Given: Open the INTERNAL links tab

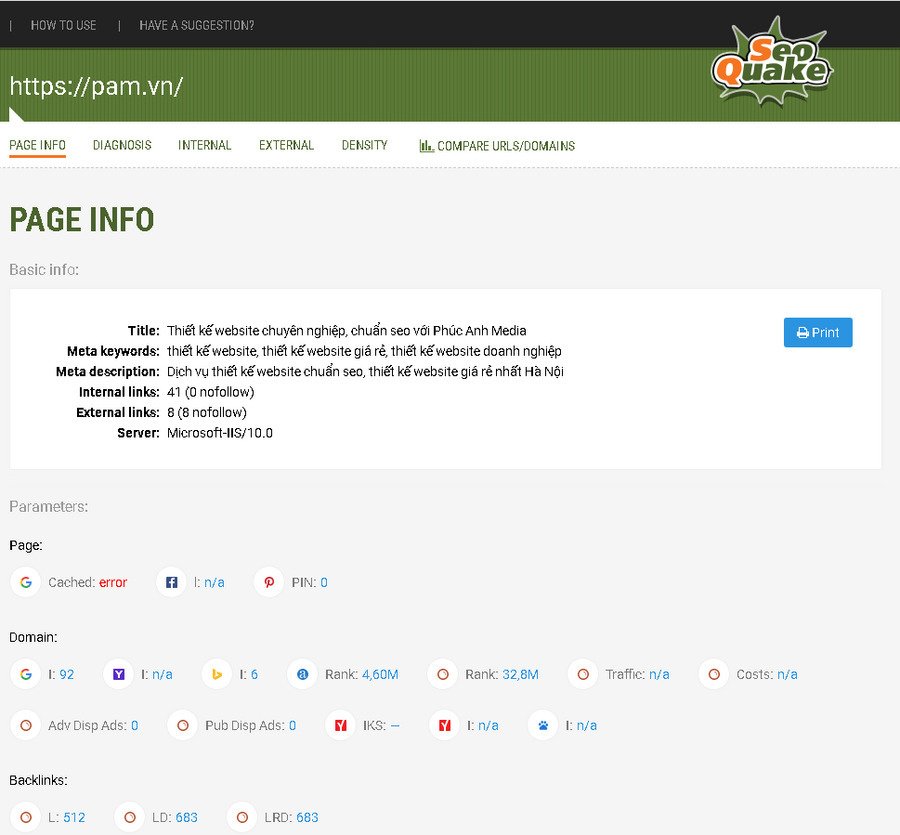Looking at the screenshot, I should pyautogui.click(x=205, y=145).
